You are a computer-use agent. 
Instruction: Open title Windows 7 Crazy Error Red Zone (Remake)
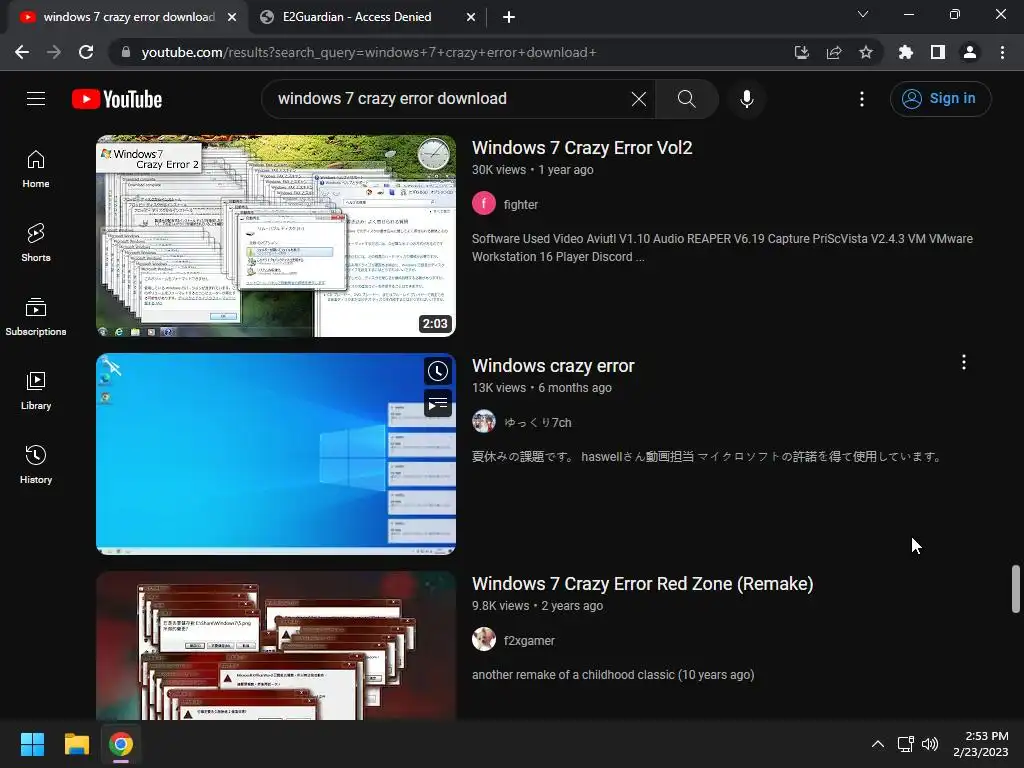(x=643, y=584)
